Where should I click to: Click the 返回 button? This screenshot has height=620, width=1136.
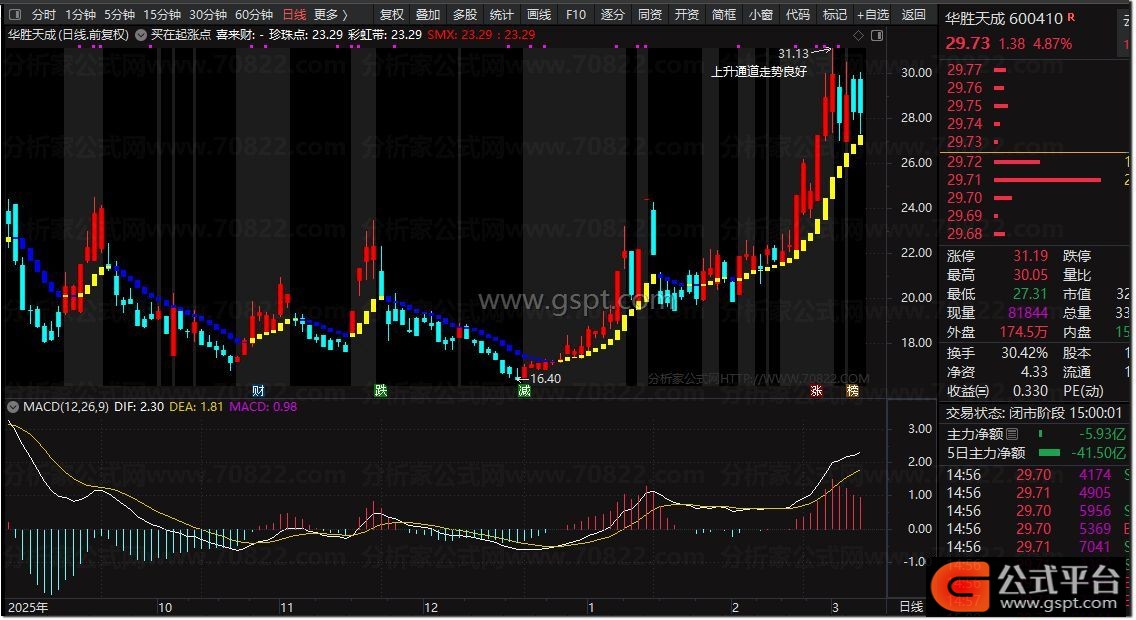pyautogui.click(x=914, y=15)
